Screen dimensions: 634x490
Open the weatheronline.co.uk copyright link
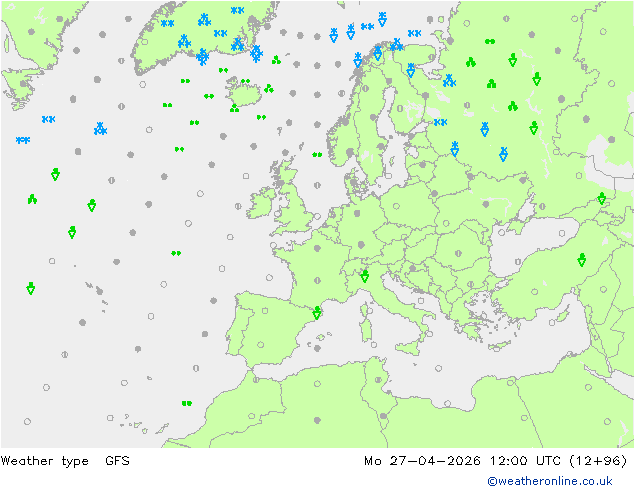coord(550,481)
